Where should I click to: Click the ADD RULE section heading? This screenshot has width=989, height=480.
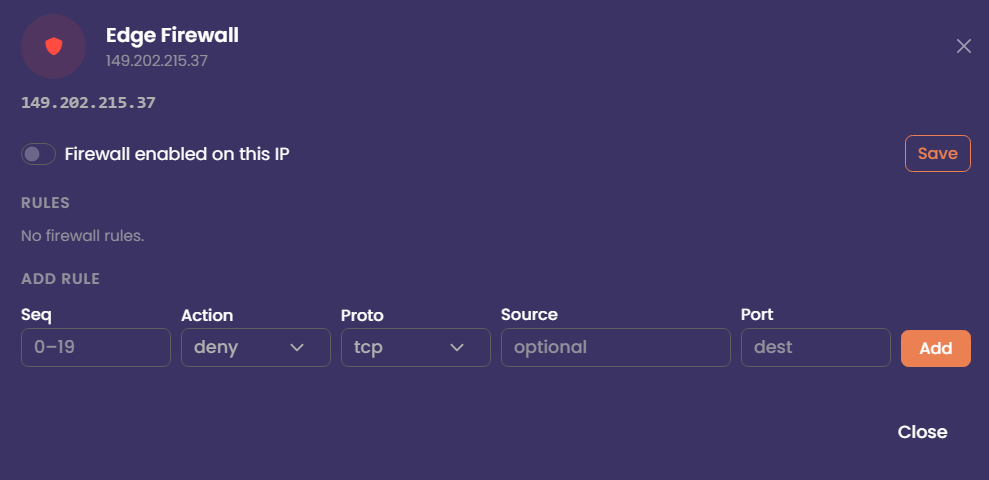pos(61,279)
